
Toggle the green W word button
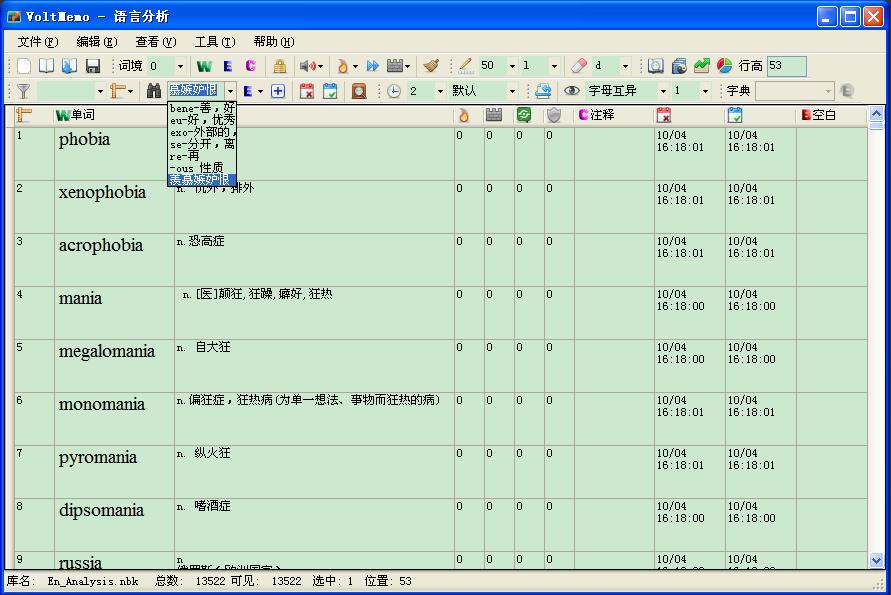tap(204, 66)
